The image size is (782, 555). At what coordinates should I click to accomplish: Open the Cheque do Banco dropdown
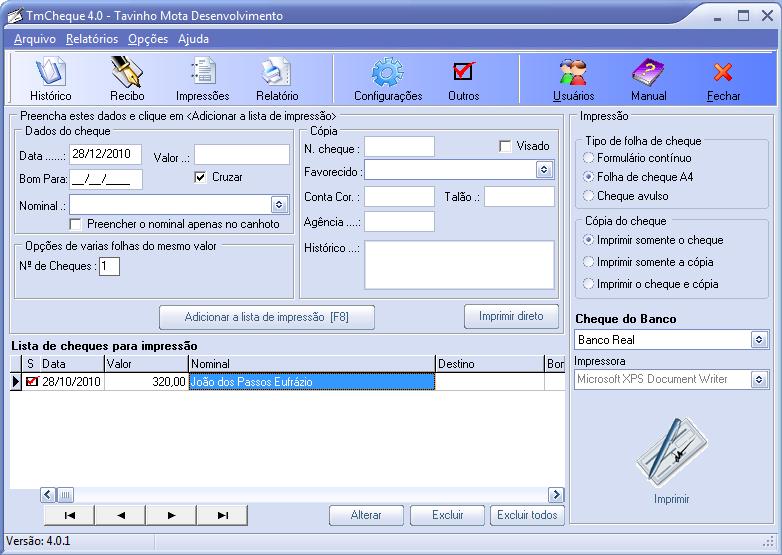[758, 340]
